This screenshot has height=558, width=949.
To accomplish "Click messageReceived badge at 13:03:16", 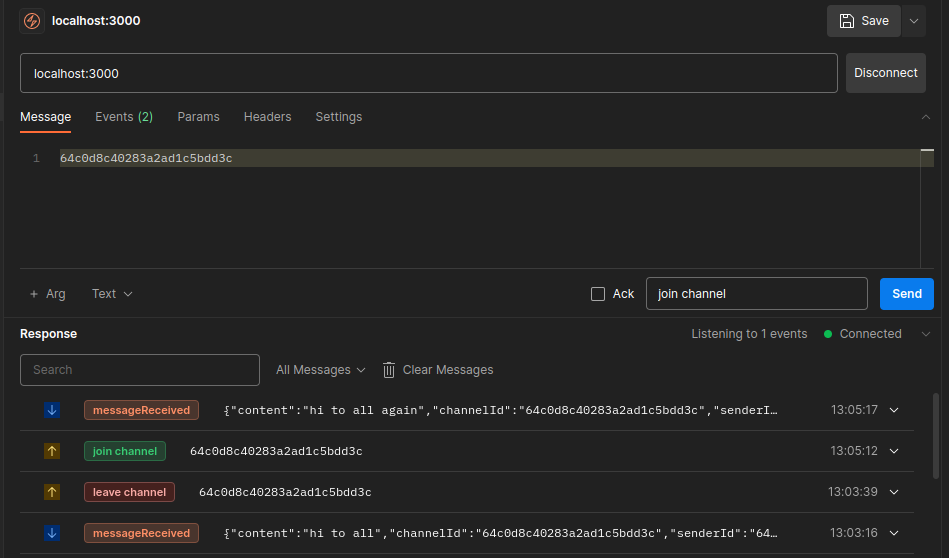I will click(x=141, y=533).
